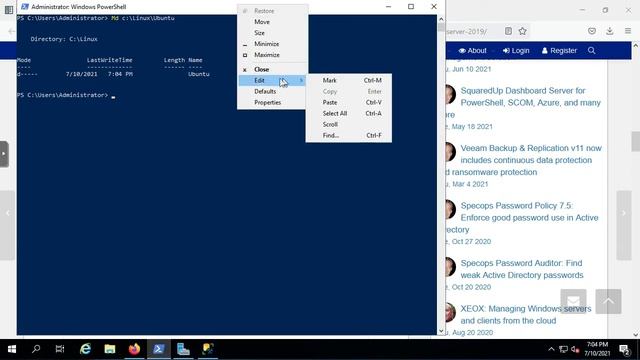
Task: Open File Explorer from taskbar
Action: [110, 349]
